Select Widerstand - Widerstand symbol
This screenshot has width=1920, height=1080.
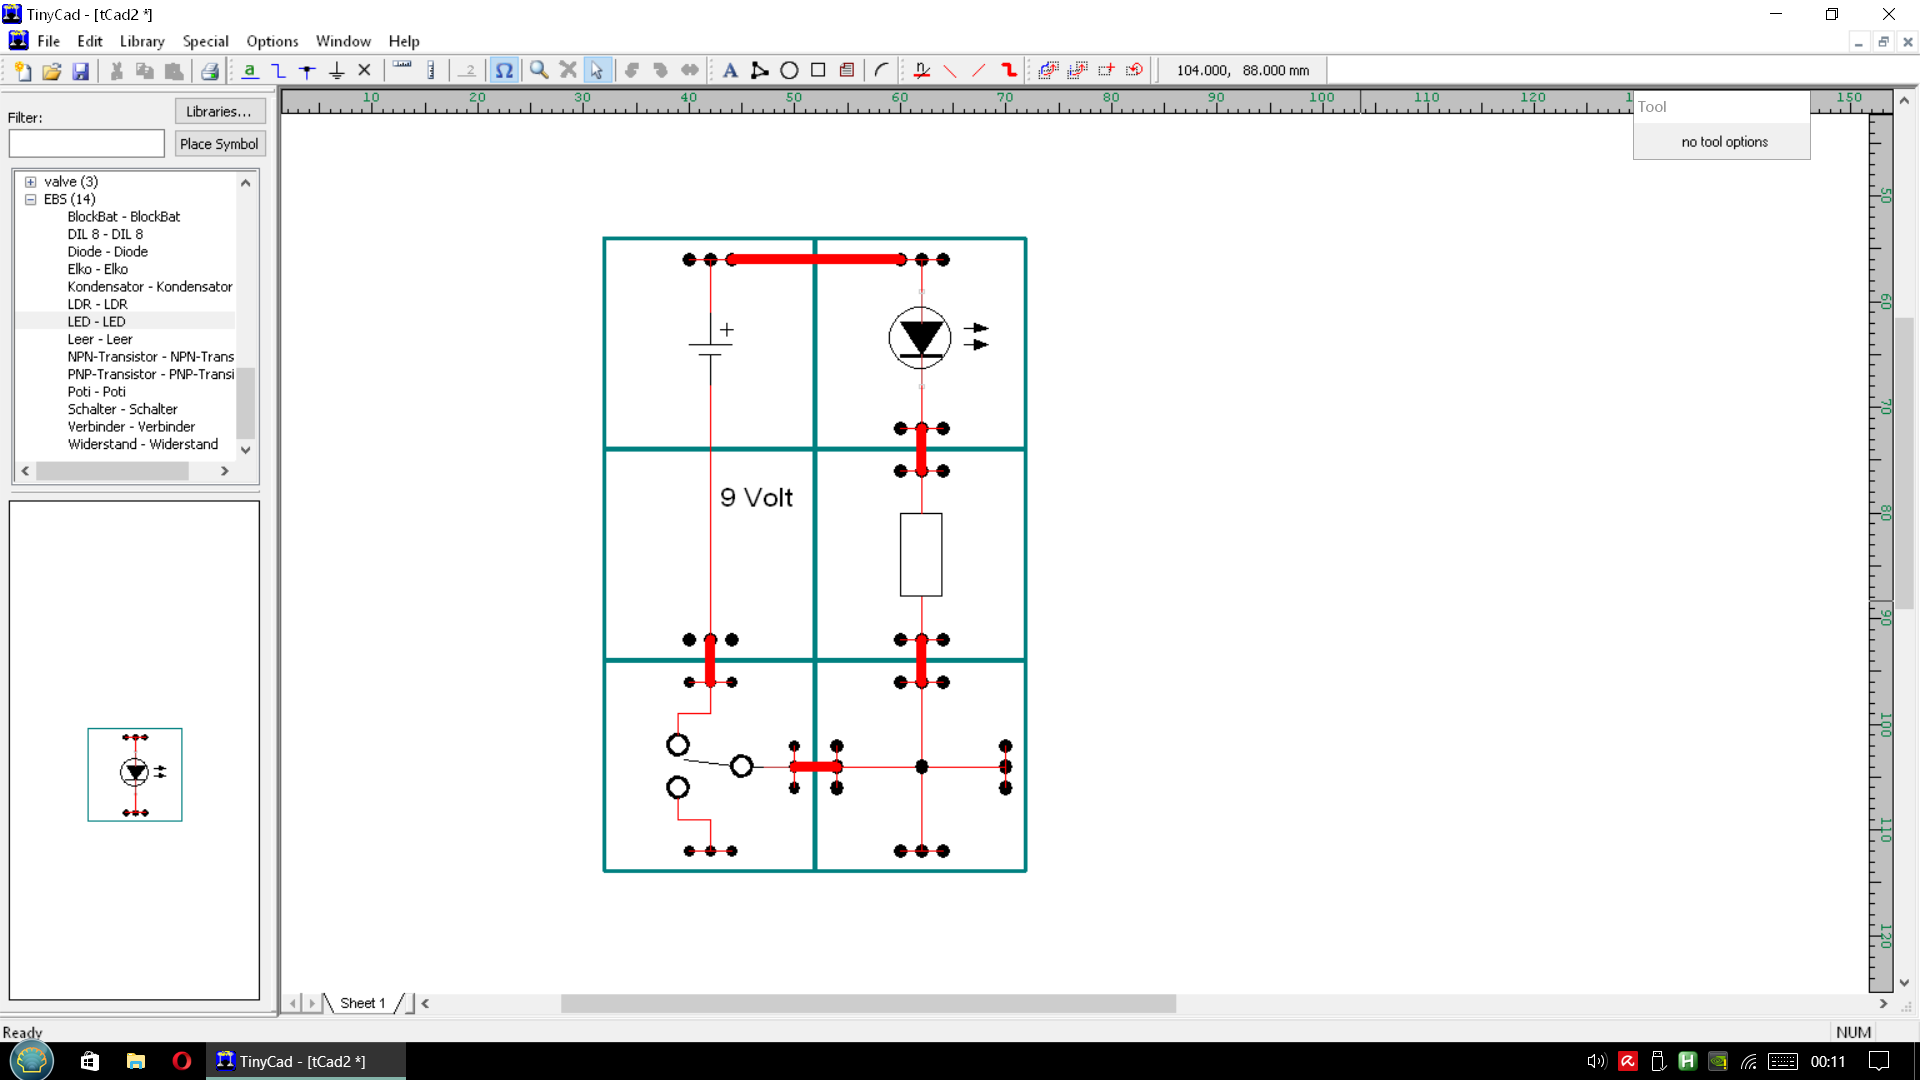143,445
